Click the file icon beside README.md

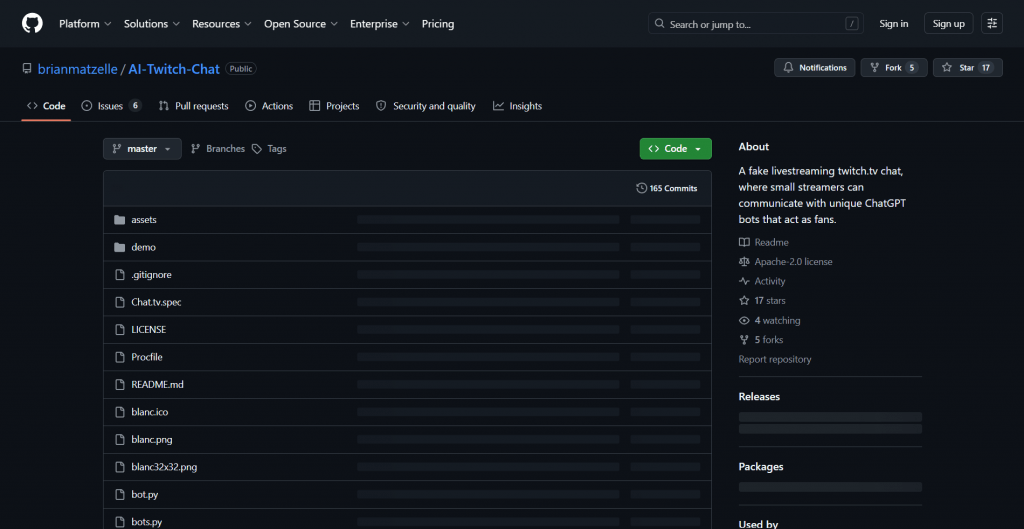pyautogui.click(x=120, y=385)
